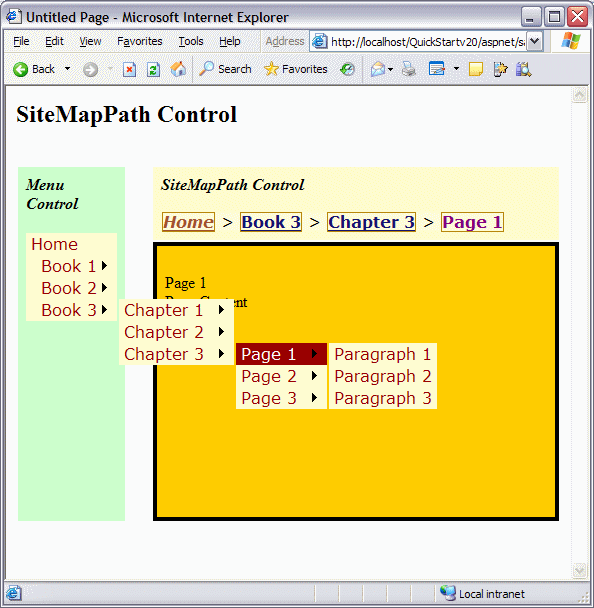
Task: Open Forward button history dropdown arrow
Action: click(x=110, y=69)
